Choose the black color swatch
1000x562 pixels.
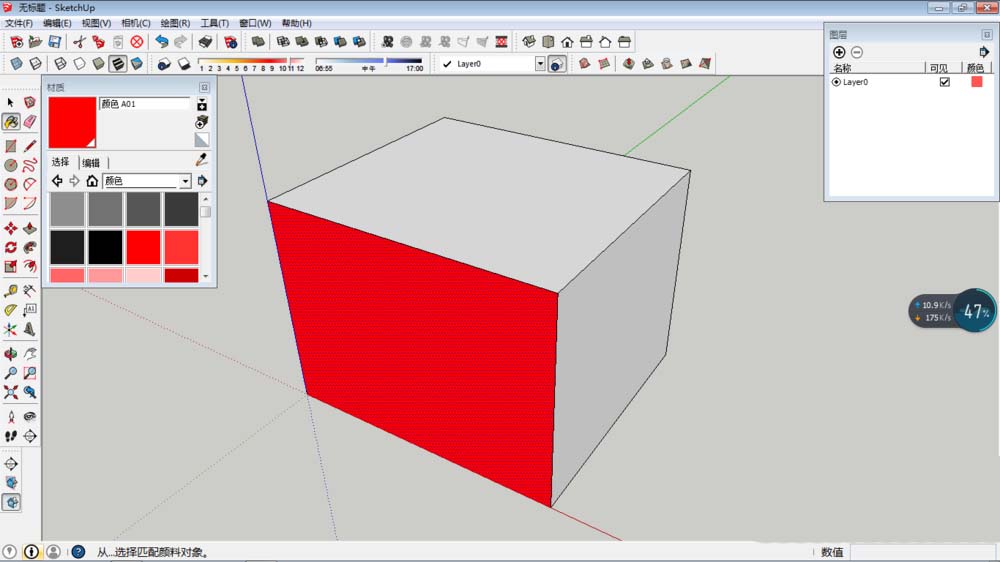click(x=105, y=246)
